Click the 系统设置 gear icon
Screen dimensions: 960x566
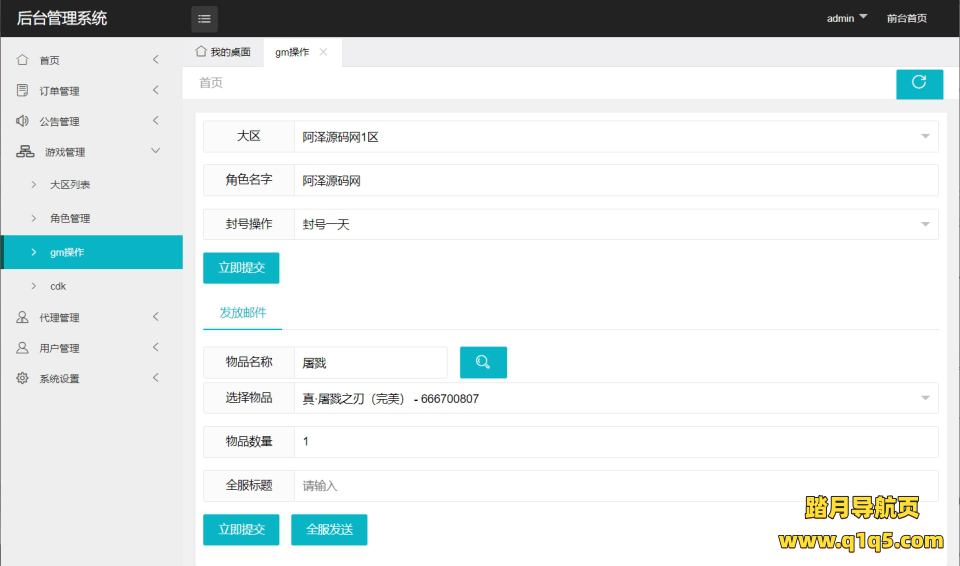coord(23,379)
